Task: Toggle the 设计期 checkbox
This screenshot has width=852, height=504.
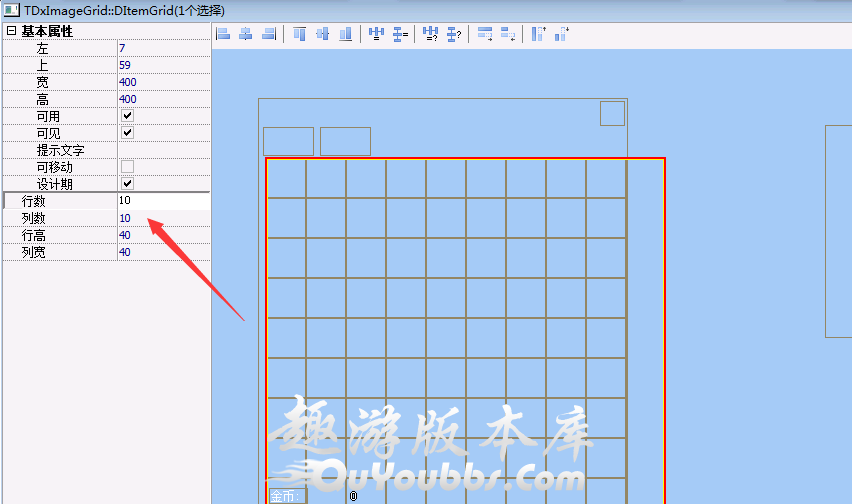Action: coord(127,184)
